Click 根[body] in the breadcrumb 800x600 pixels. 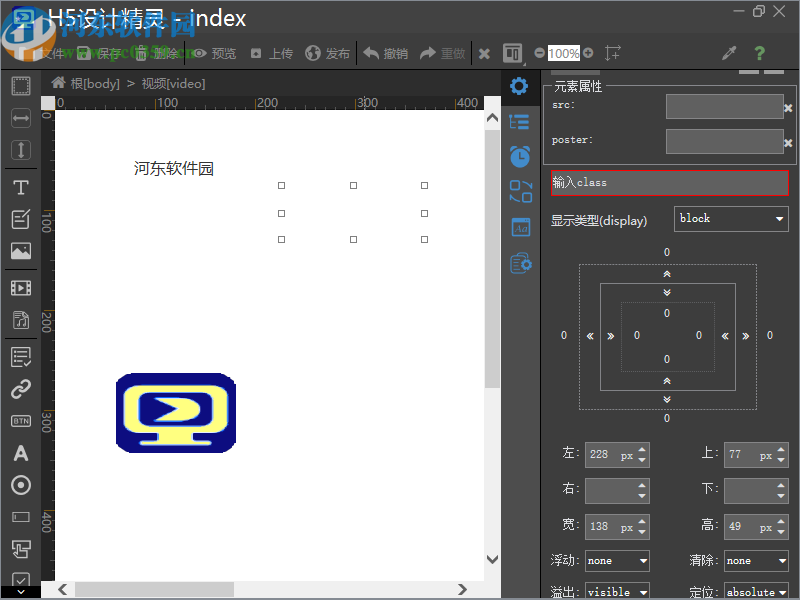pos(94,84)
